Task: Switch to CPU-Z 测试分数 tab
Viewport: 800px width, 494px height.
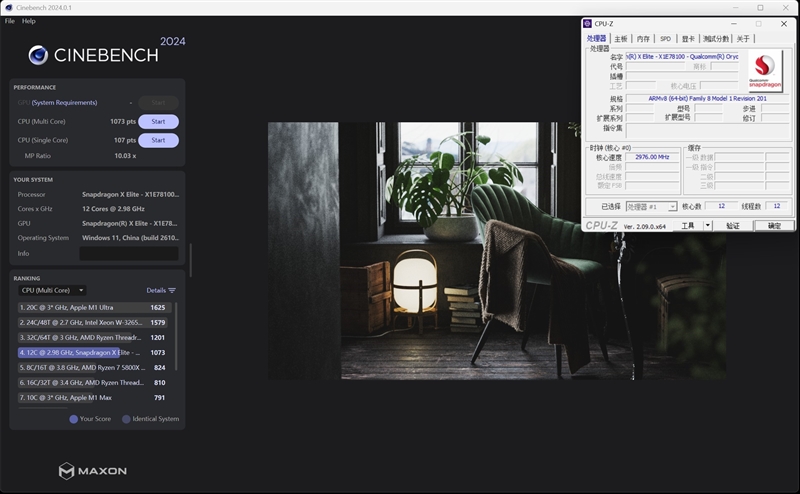Action: 716,39
